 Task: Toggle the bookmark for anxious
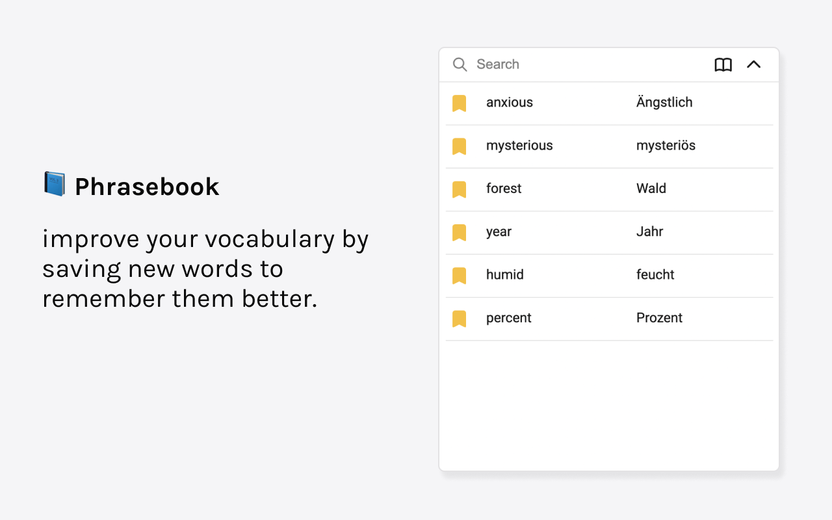click(x=459, y=103)
